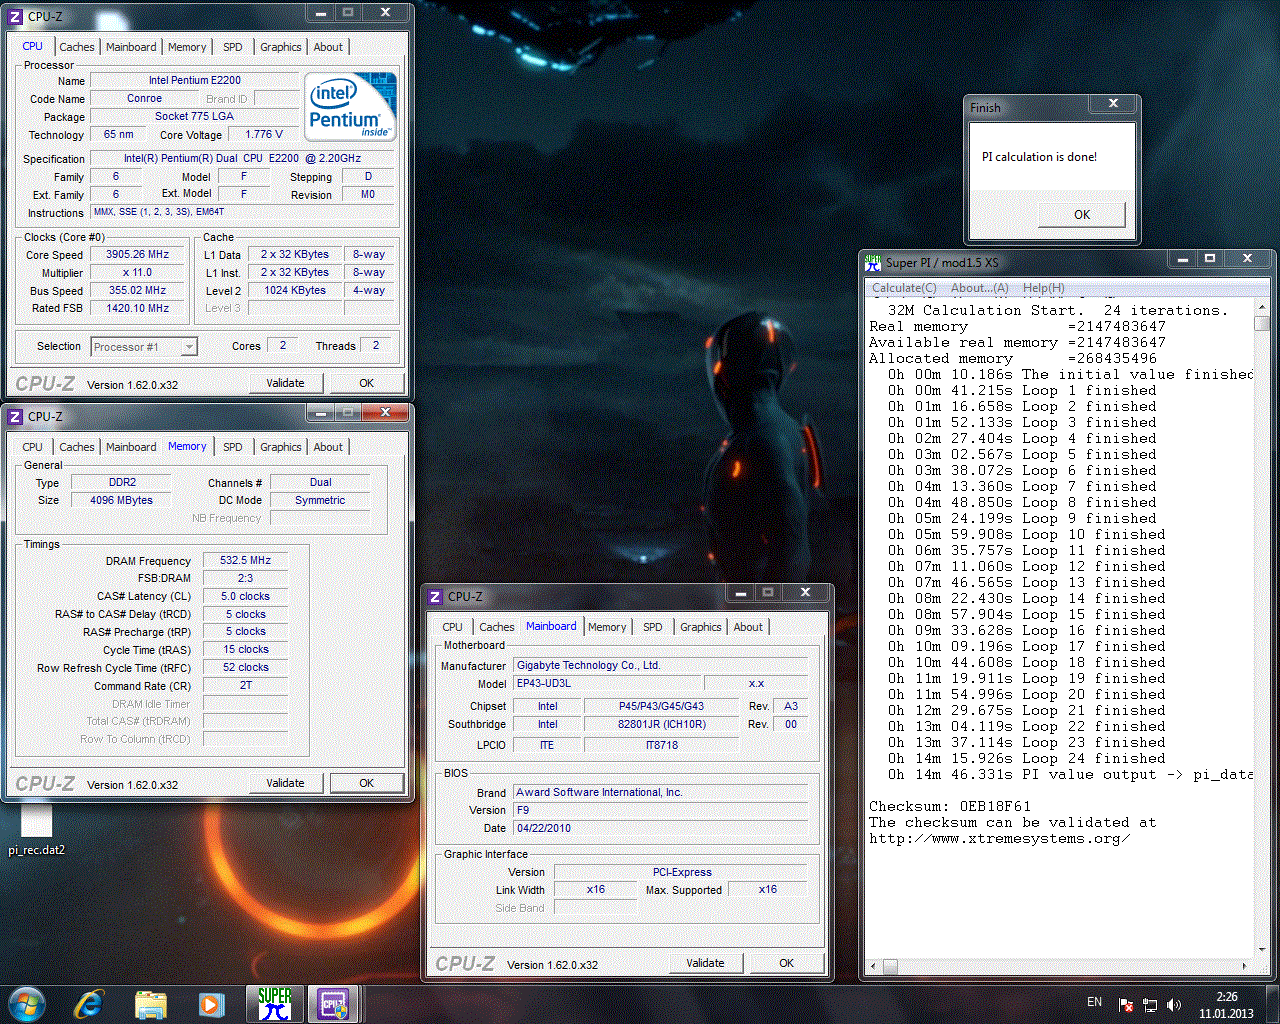
Task: Select CPU tab in Mainboard CPU-Z window
Action: [453, 627]
